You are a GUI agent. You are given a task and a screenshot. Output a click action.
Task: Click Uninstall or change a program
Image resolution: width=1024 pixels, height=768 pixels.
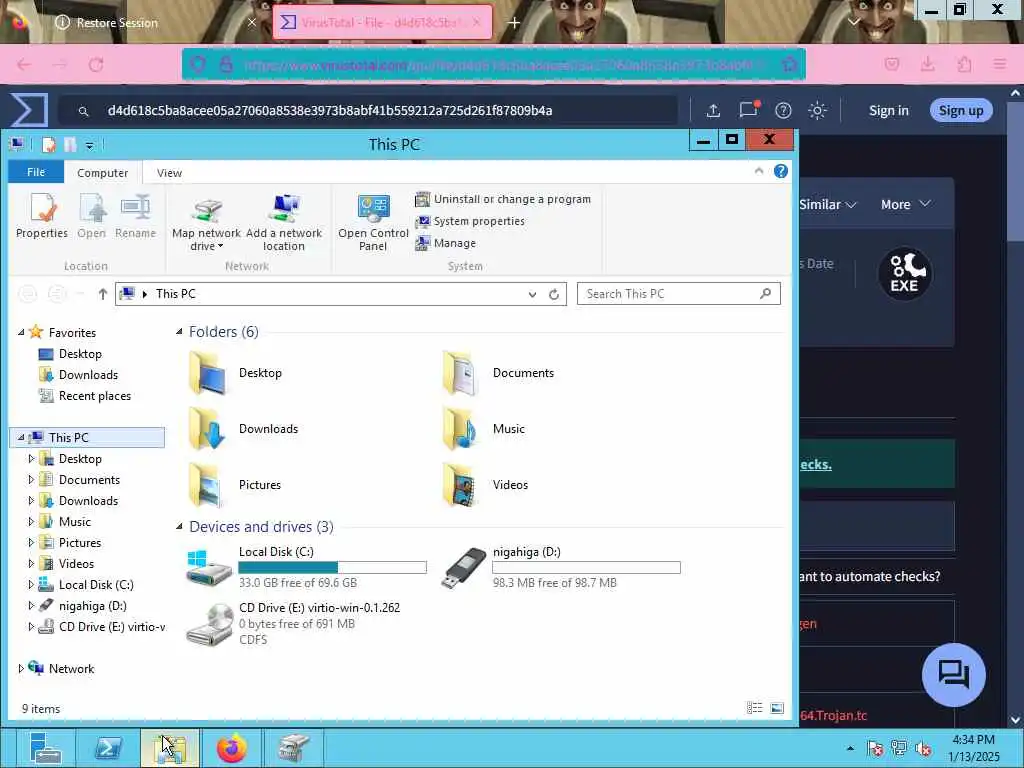click(x=503, y=199)
